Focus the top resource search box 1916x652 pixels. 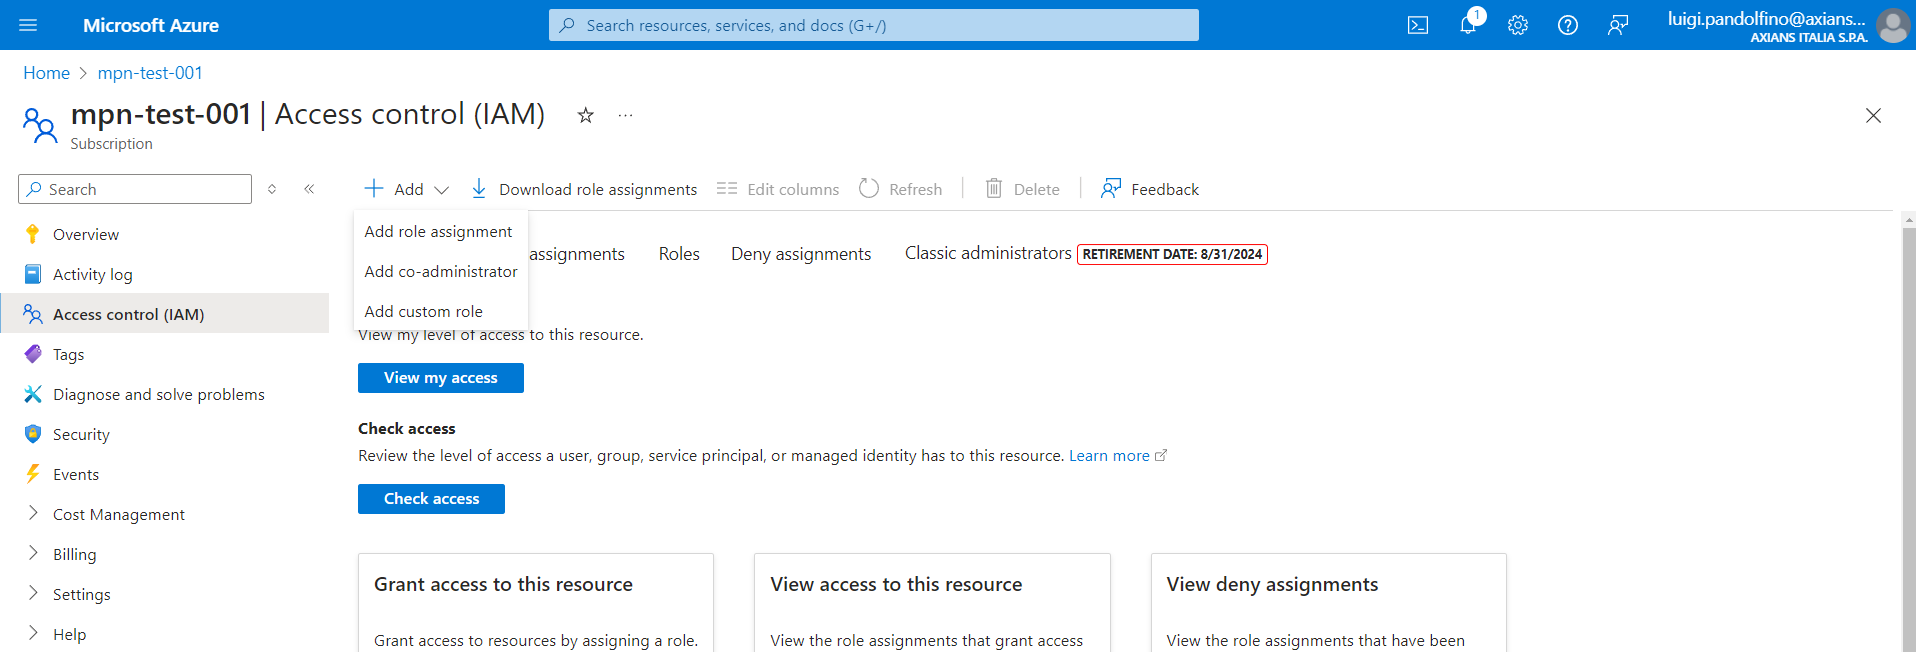pos(873,25)
